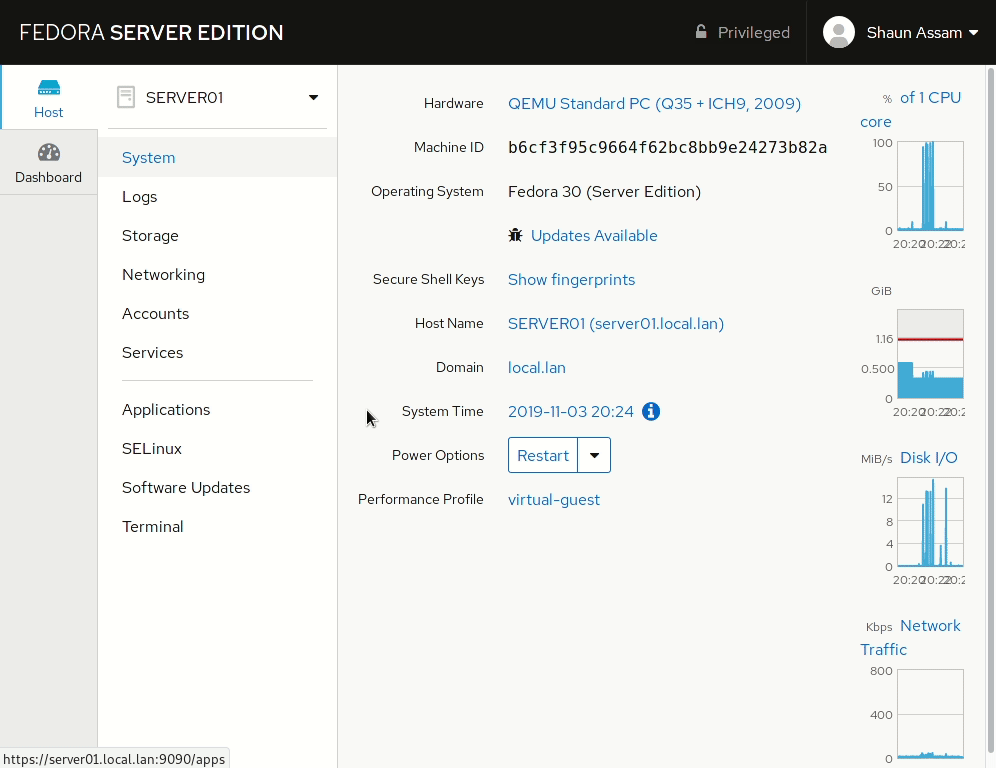This screenshot has width=996, height=768.
Task: Click the FEDORA SERVER EDITION title
Action: [x=151, y=32]
